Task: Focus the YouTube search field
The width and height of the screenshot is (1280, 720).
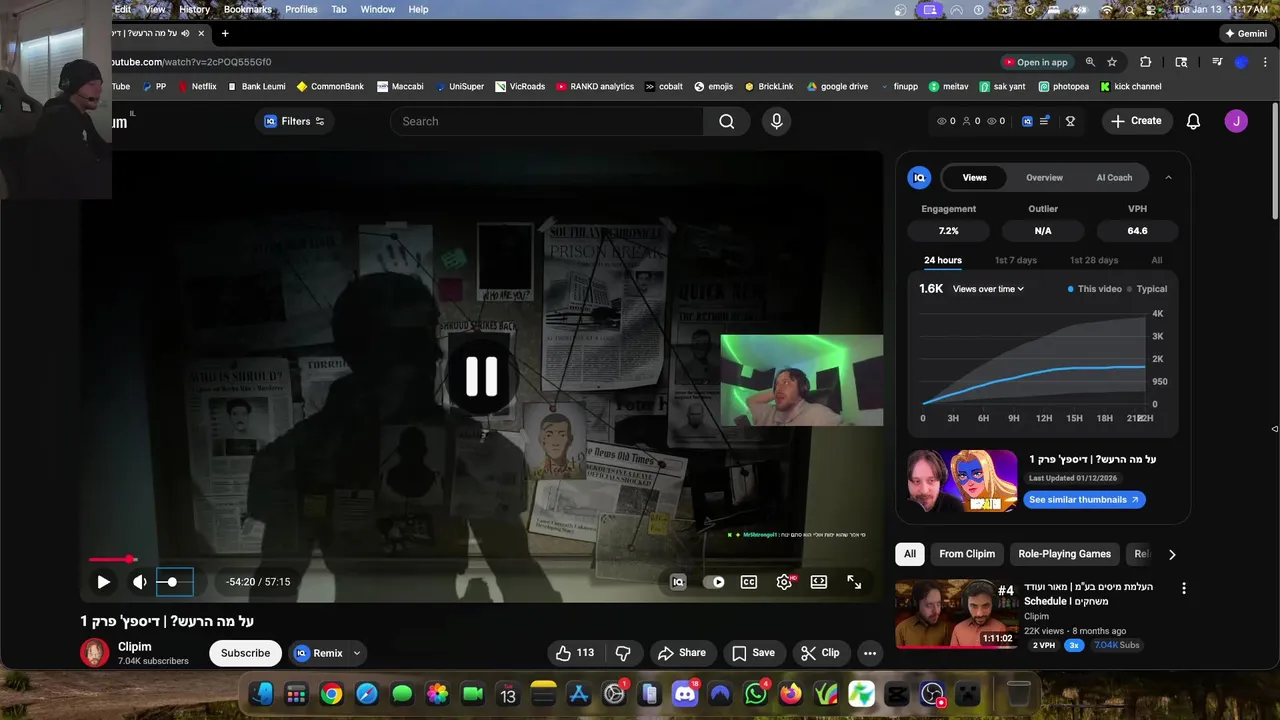Action: click(x=546, y=121)
